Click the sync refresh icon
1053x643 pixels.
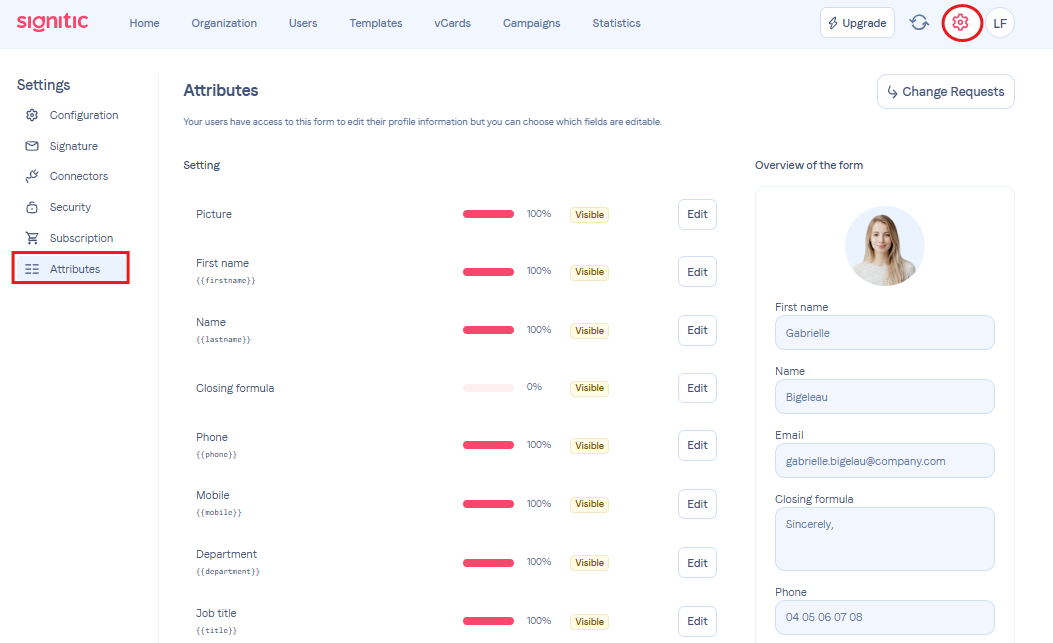point(919,23)
